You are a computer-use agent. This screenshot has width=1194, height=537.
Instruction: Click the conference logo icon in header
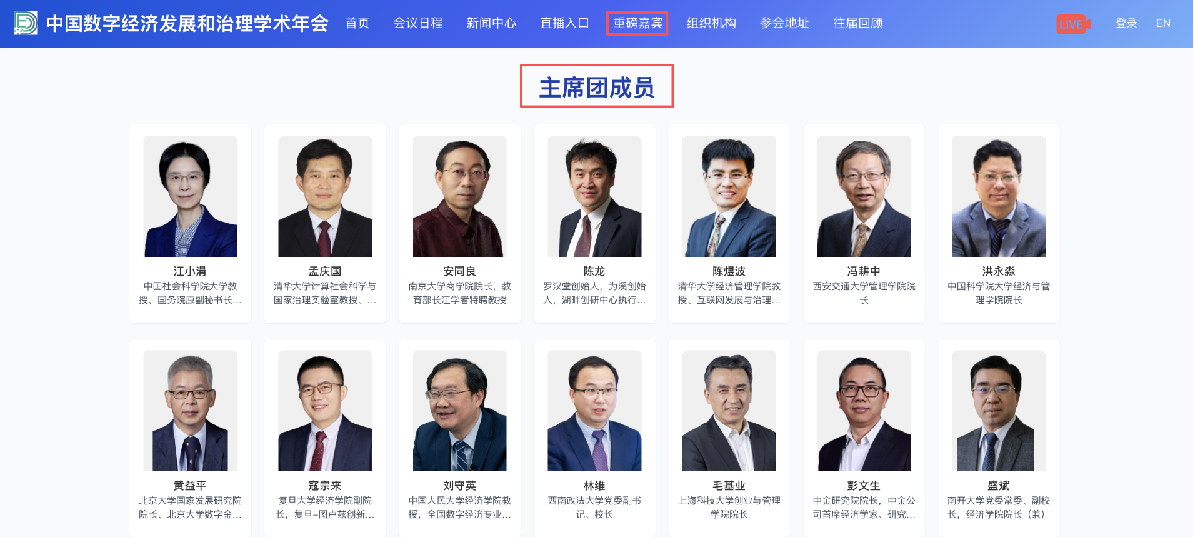click(x=25, y=23)
